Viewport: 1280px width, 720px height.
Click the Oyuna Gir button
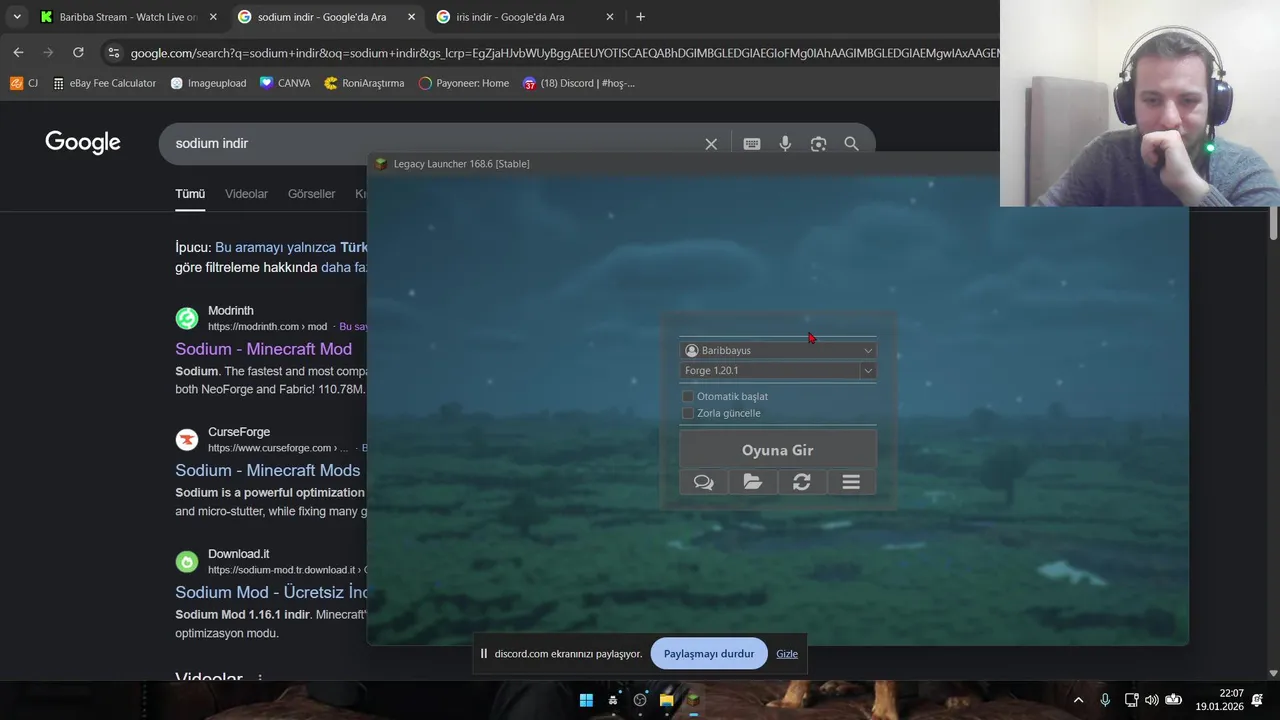click(x=778, y=450)
